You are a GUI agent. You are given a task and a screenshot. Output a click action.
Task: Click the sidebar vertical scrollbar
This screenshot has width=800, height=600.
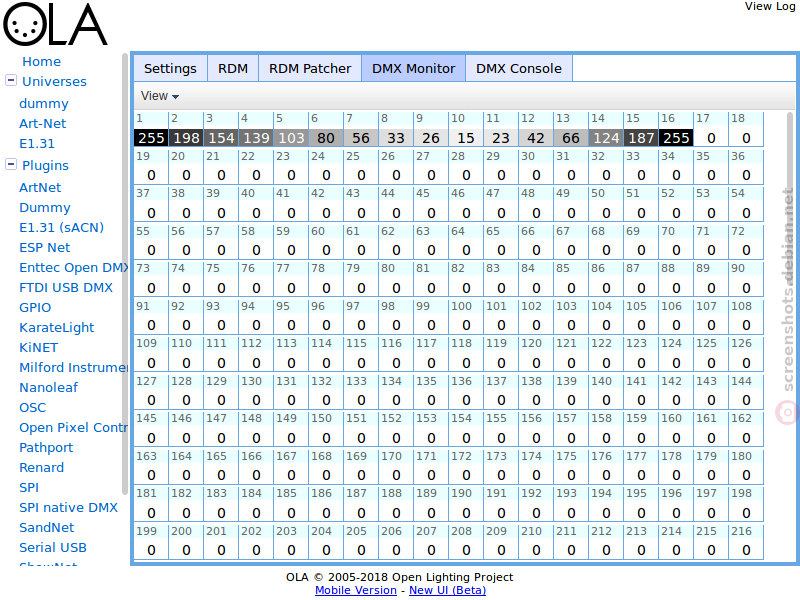[x=124, y=274]
